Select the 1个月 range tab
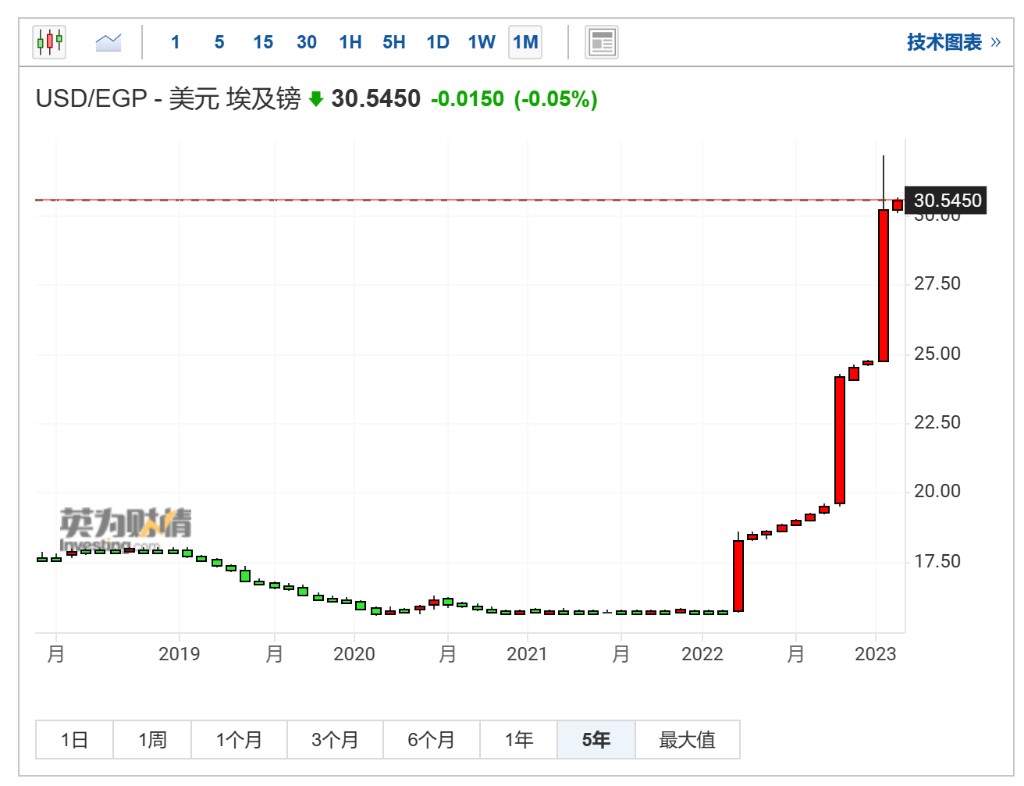 pos(239,740)
